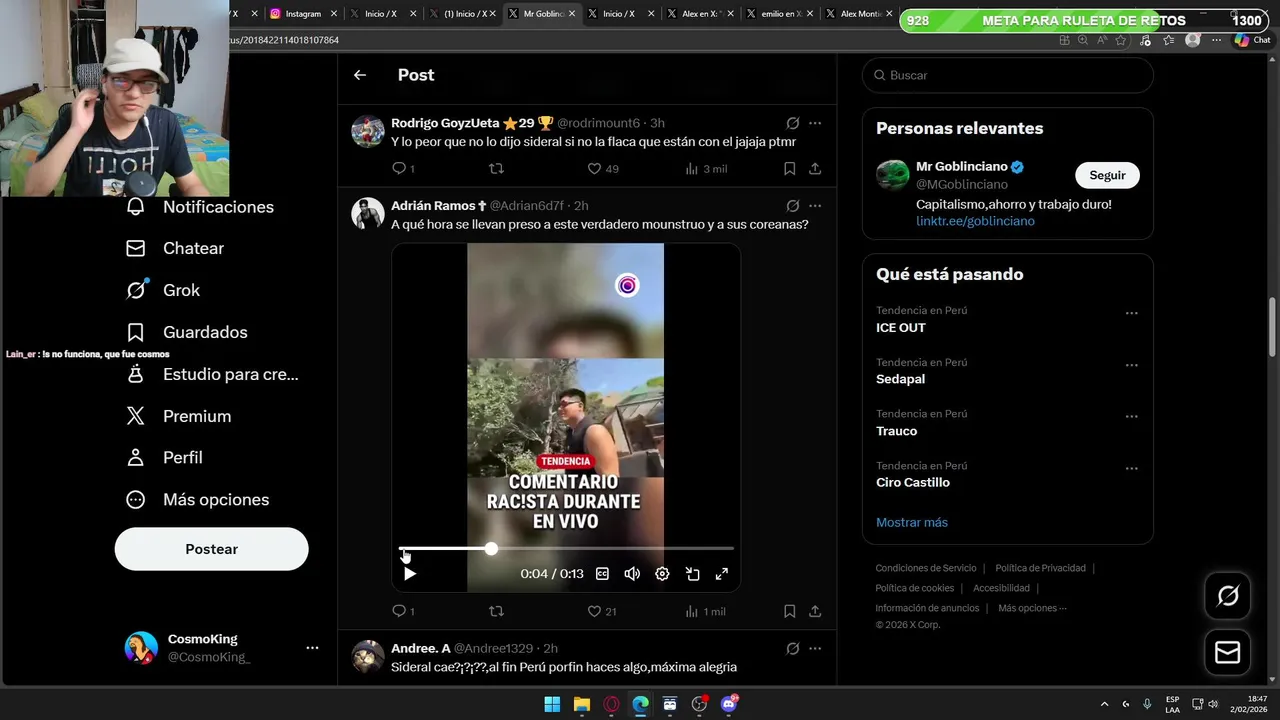The width and height of the screenshot is (1280, 720).
Task: Repost Adrián Ramos's post
Action: [496, 610]
